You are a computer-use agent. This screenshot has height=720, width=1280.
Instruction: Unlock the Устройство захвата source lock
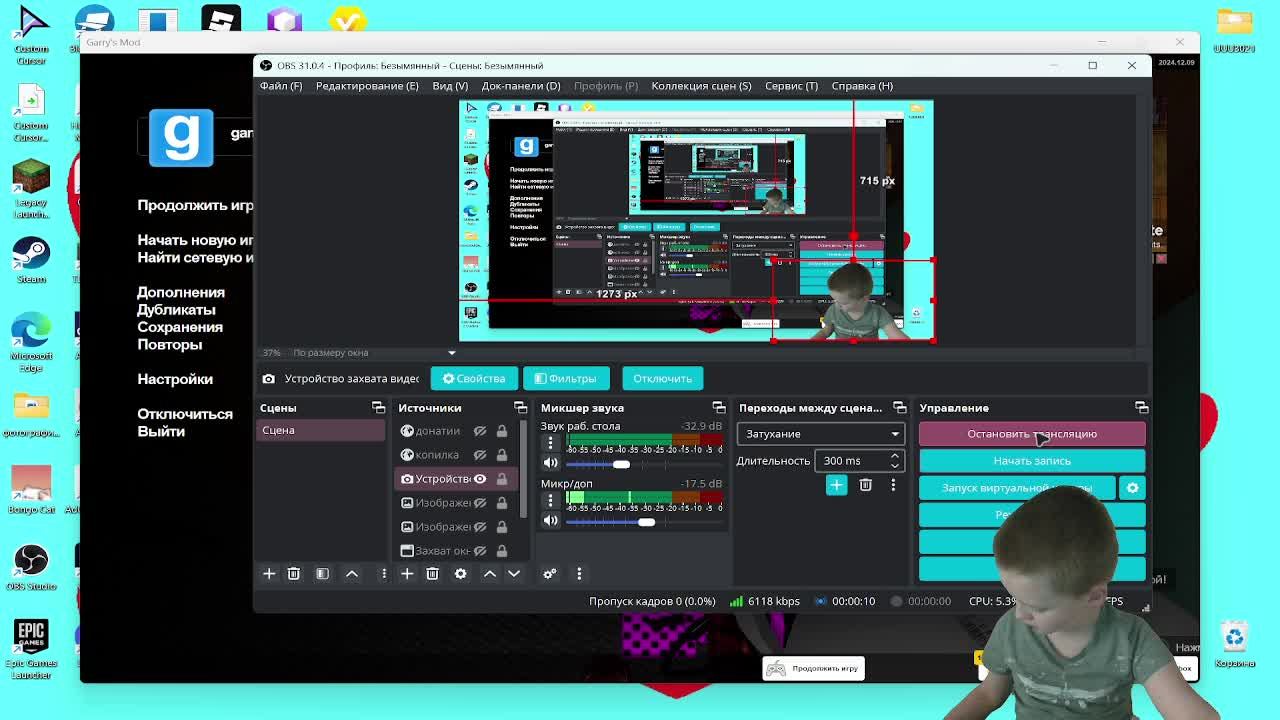click(x=502, y=479)
